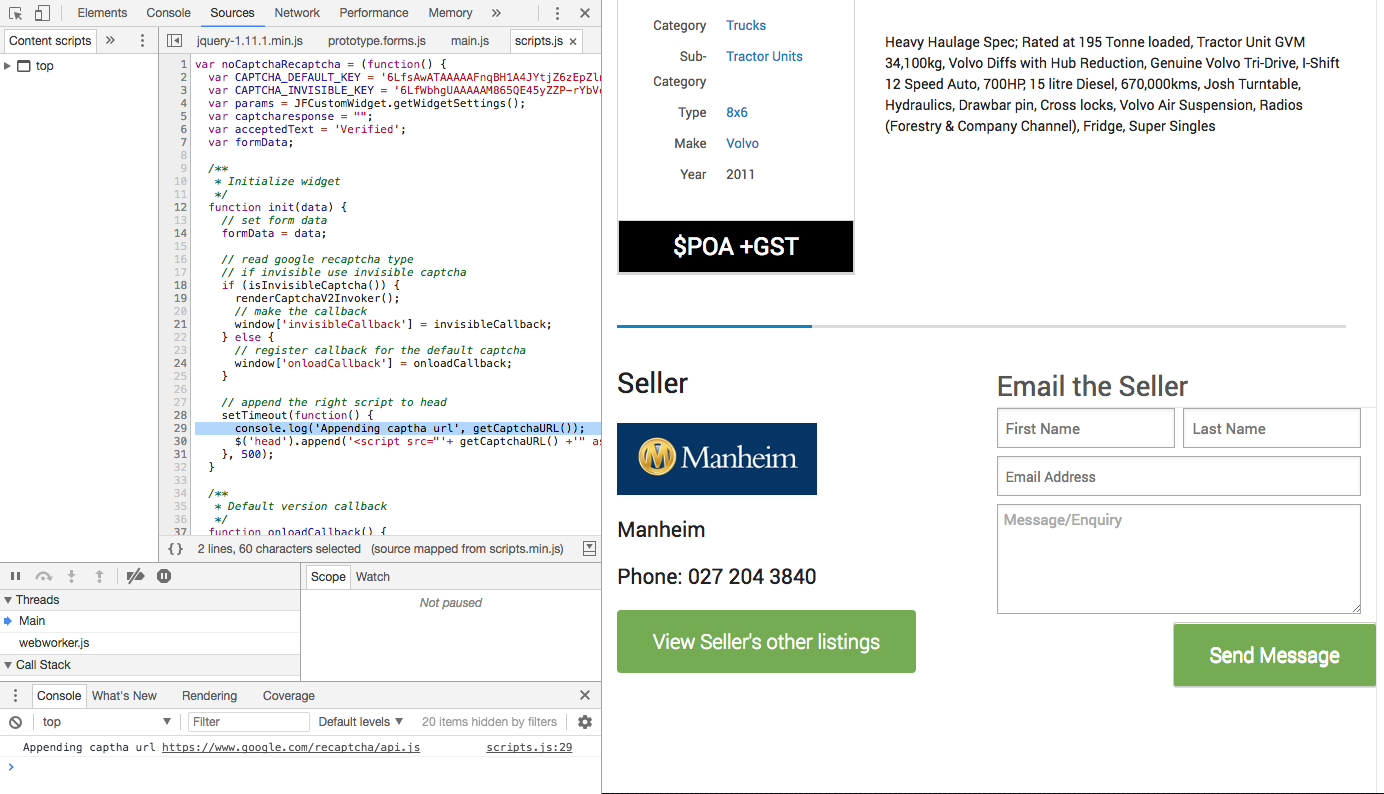Click the Manheim seller logo
This screenshot has width=1384, height=794.
(x=717, y=459)
